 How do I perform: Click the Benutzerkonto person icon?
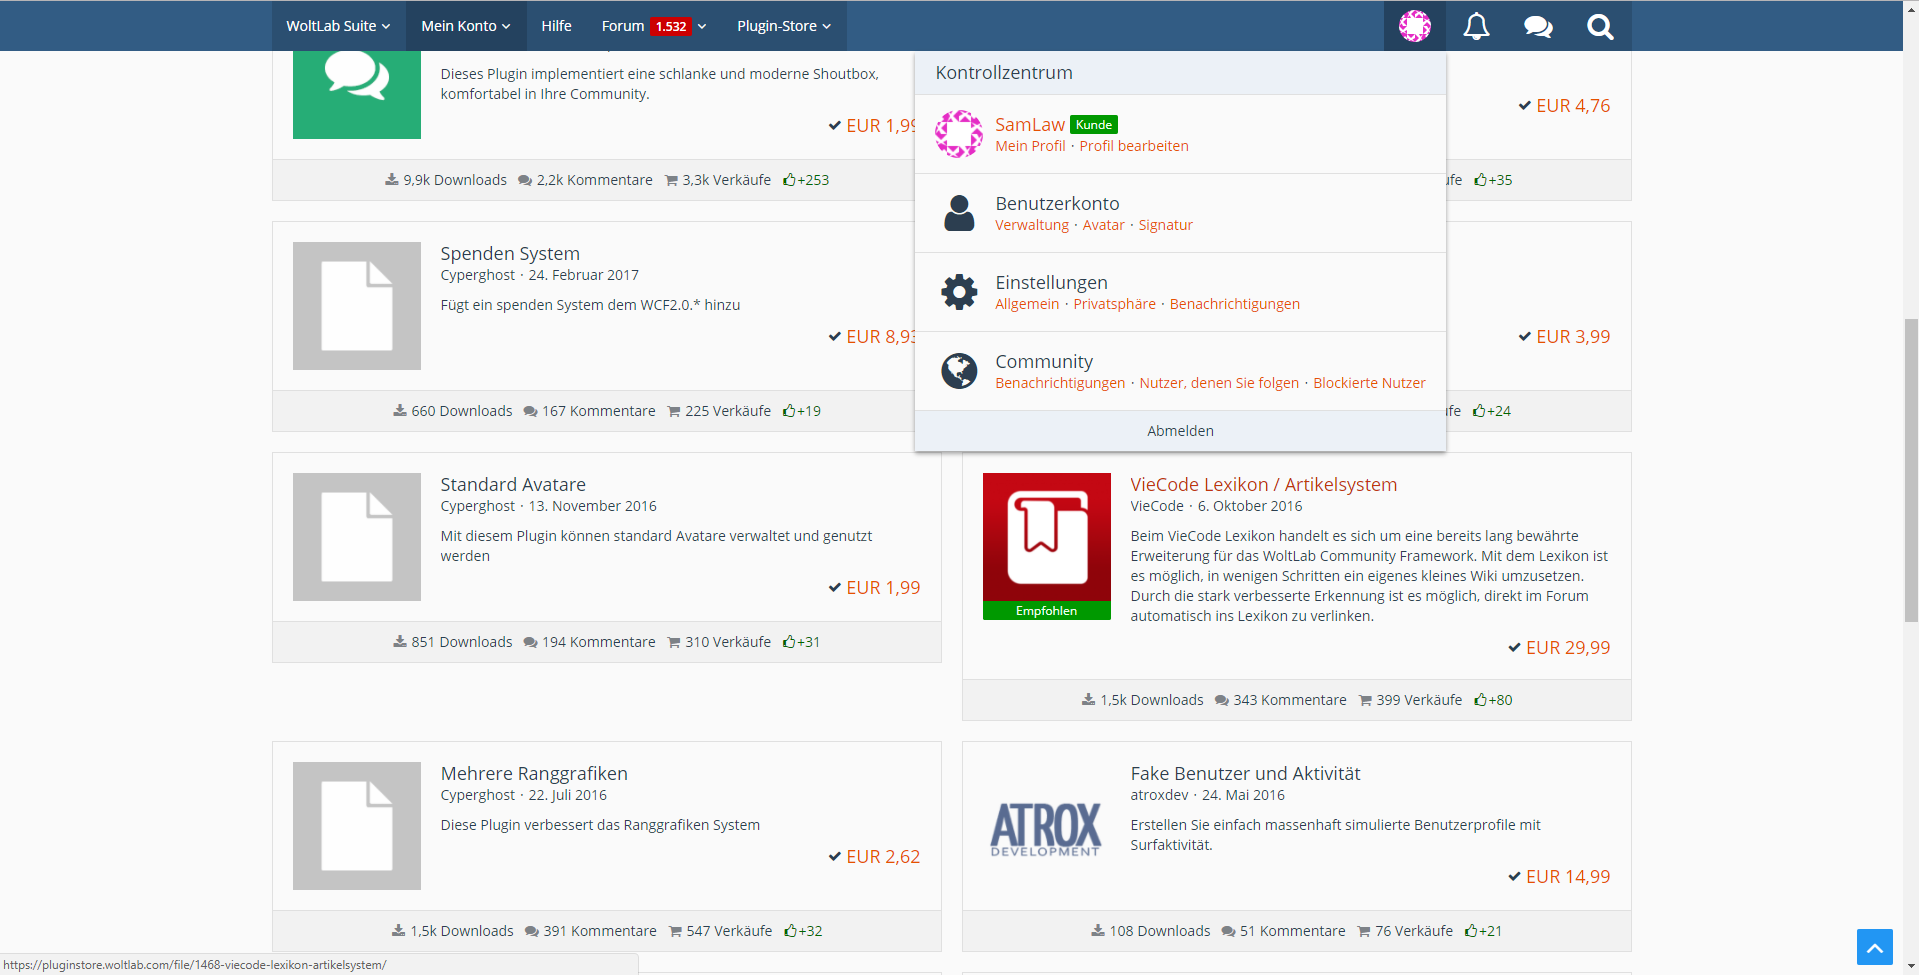(x=959, y=213)
